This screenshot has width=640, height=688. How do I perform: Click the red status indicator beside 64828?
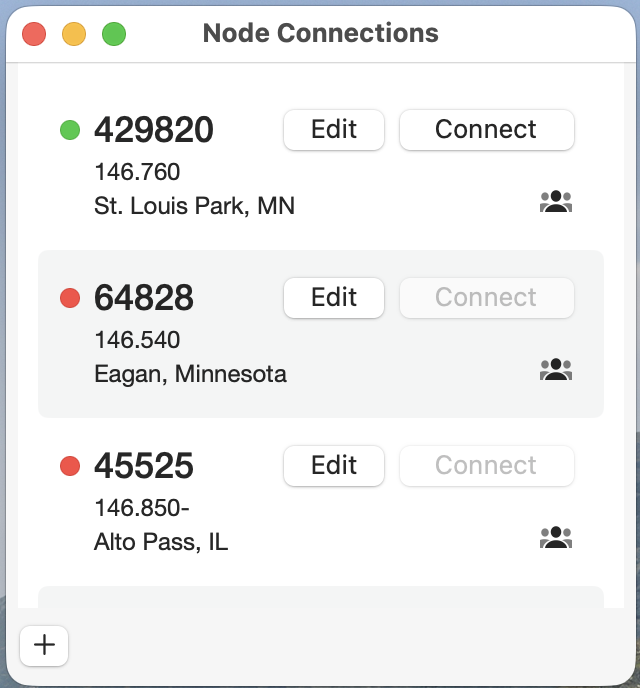point(70,298)
